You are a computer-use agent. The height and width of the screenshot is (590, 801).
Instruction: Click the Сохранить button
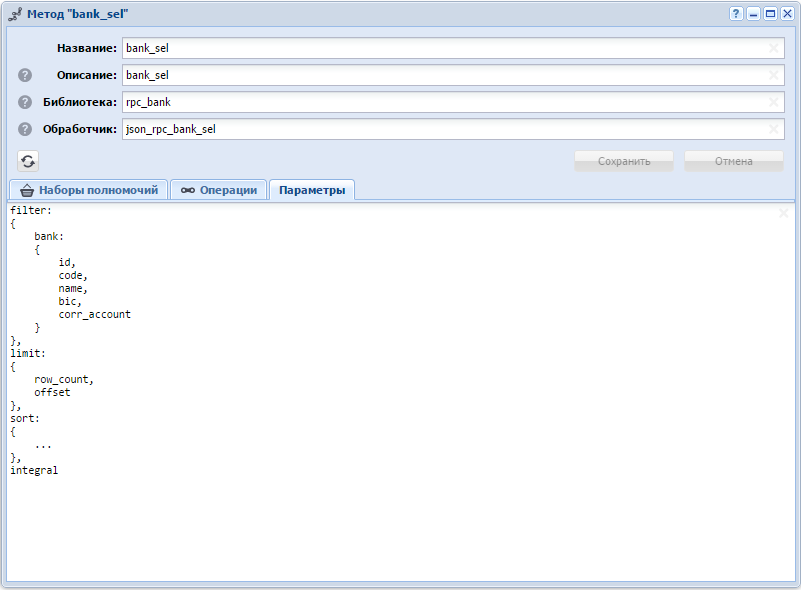coord(624,161)
